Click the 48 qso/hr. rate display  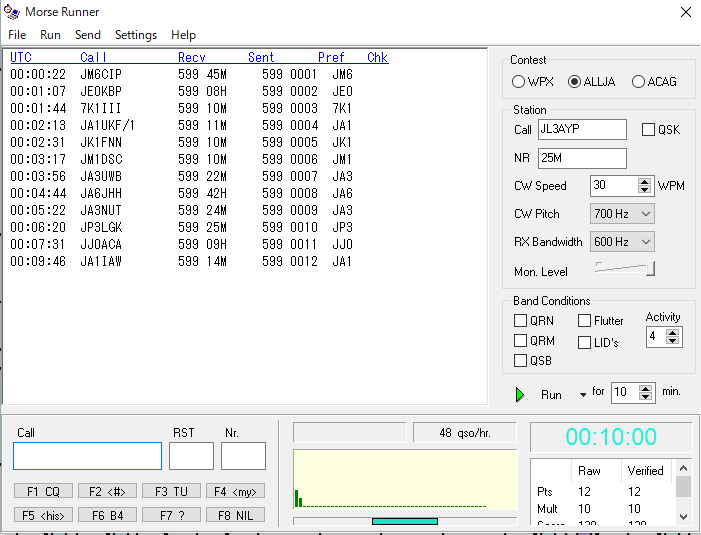[465, 433]
